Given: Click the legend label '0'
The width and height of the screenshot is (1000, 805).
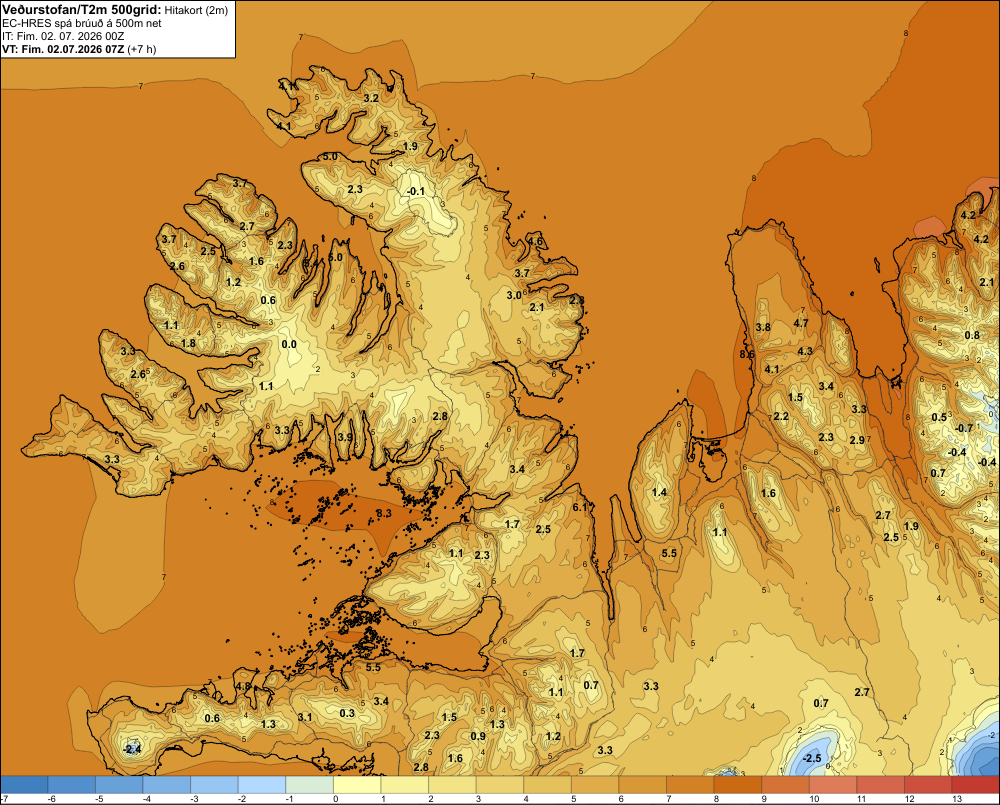Looking at the screenshot, I should [336, 799].
